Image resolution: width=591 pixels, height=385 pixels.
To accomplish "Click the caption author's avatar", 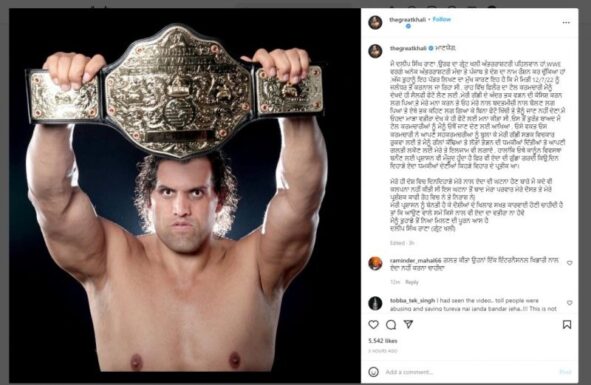I will [x=375, y=51].
